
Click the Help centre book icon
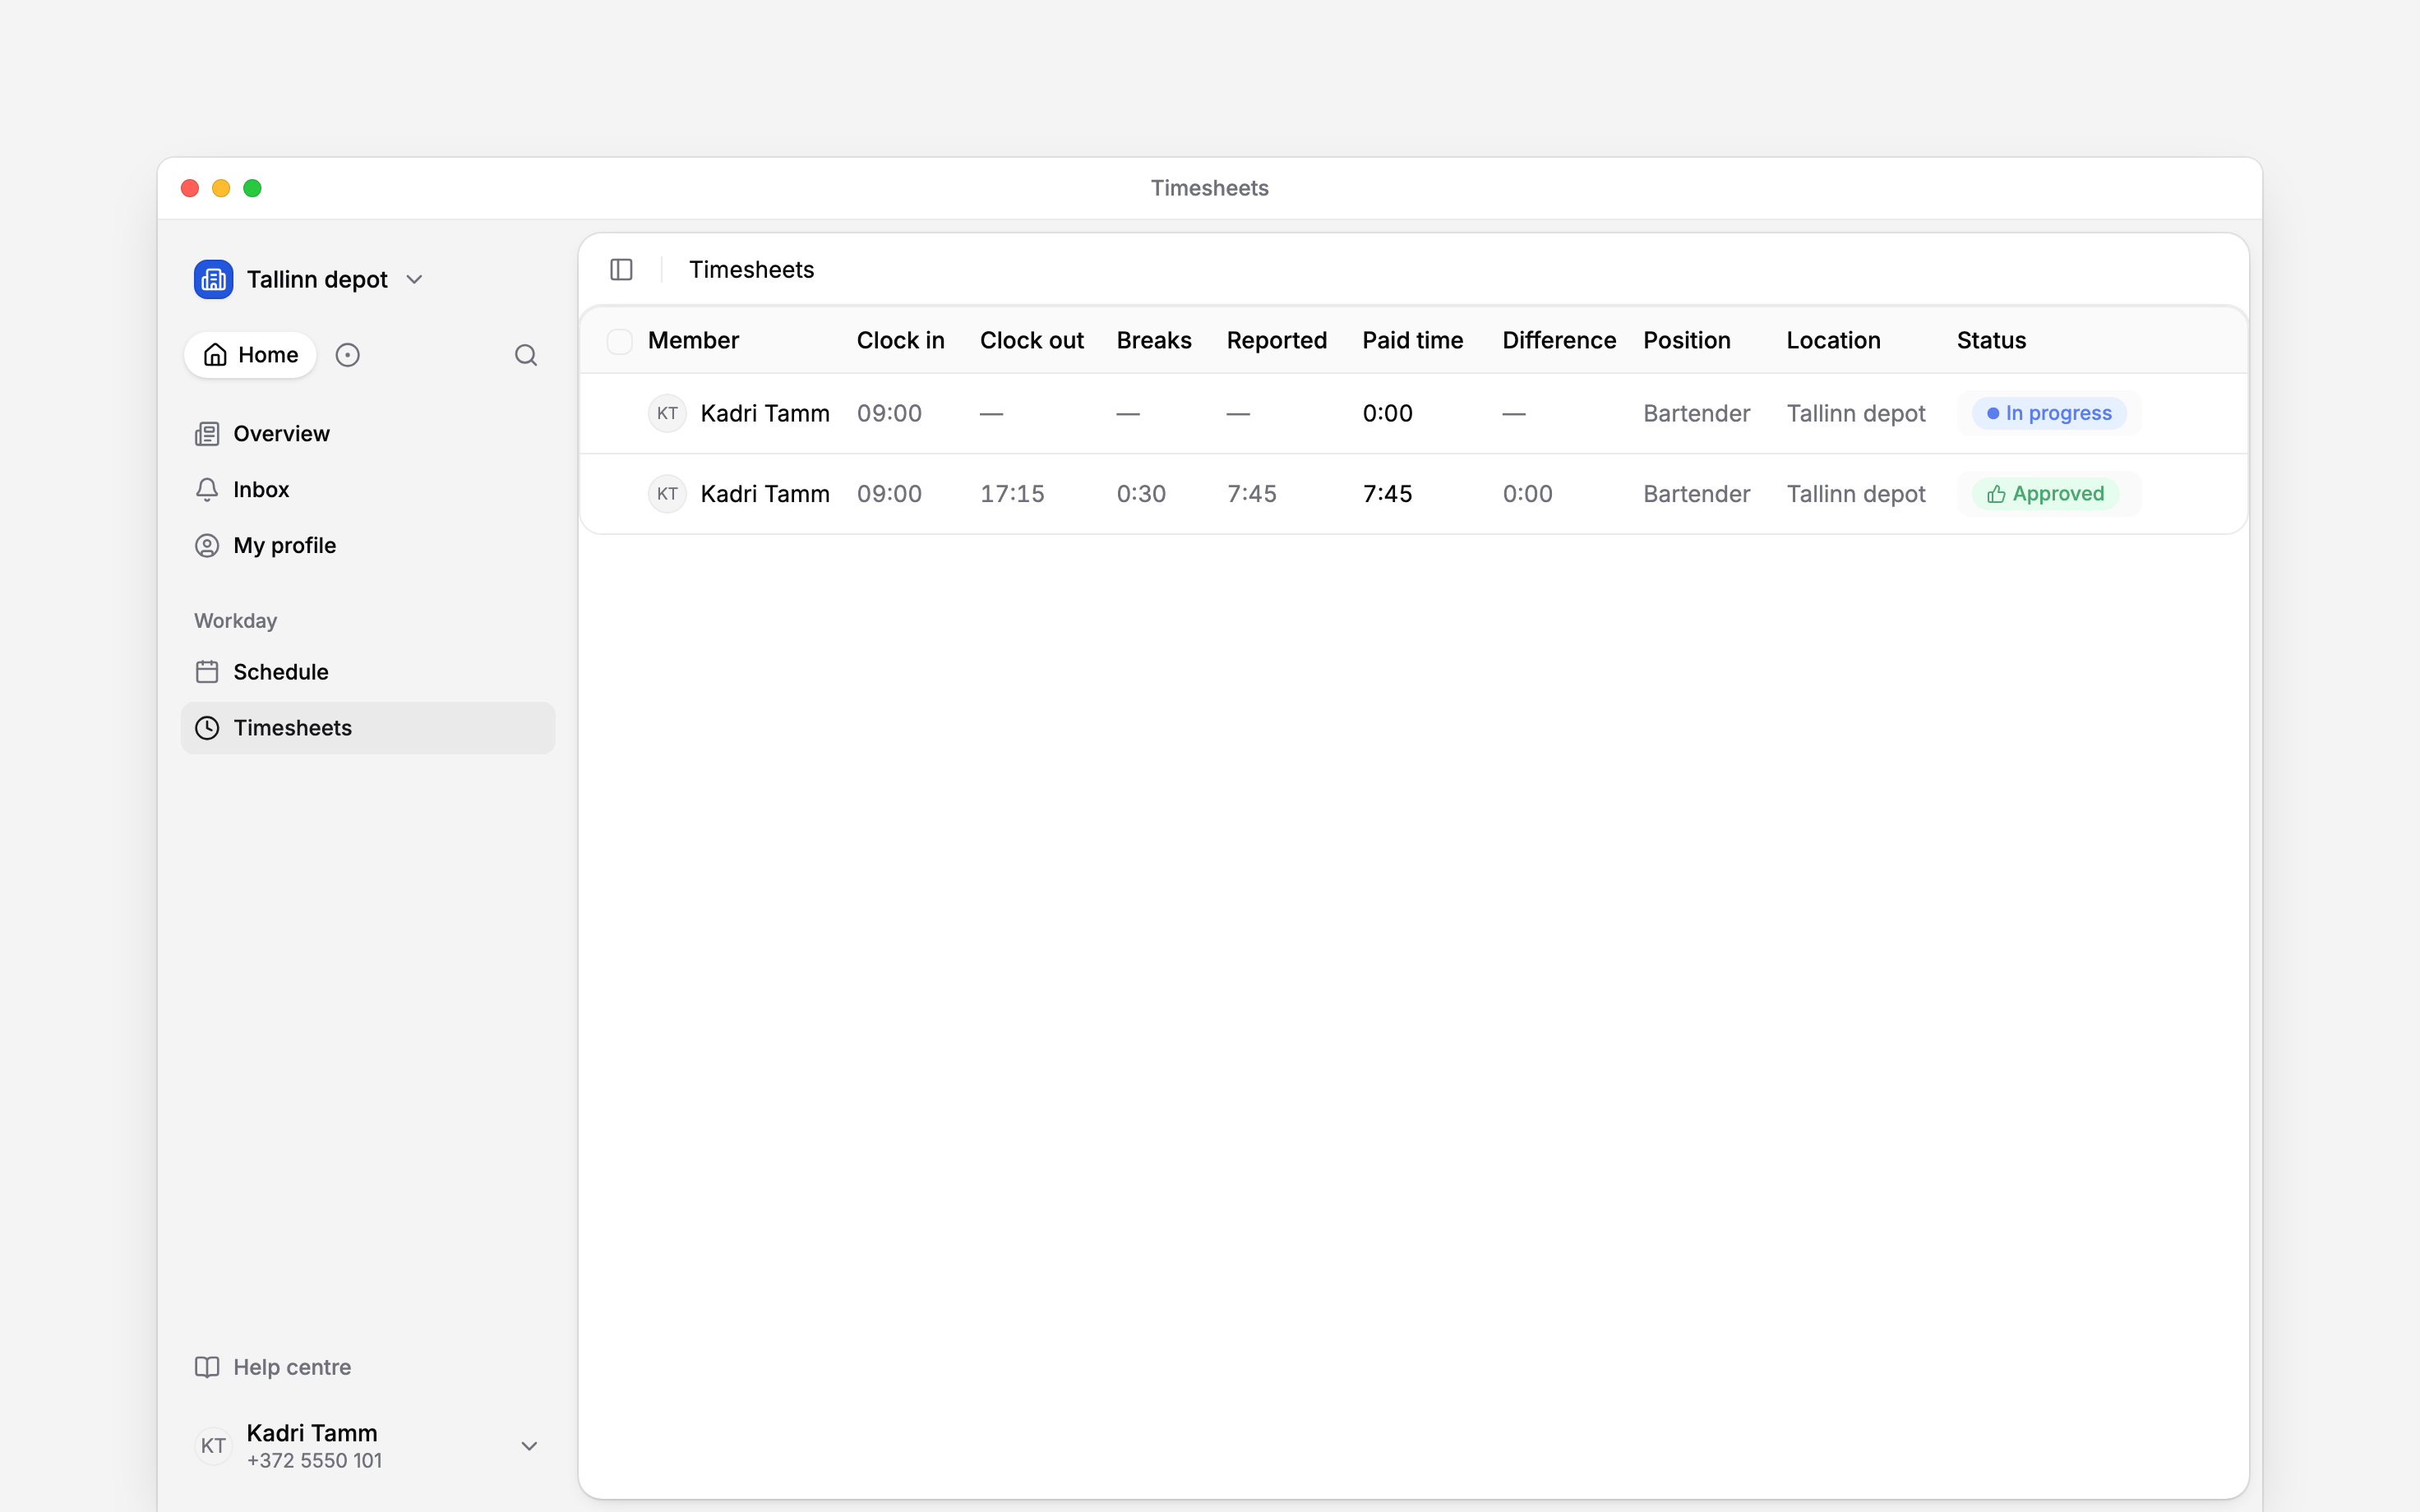click(207, 1367)
